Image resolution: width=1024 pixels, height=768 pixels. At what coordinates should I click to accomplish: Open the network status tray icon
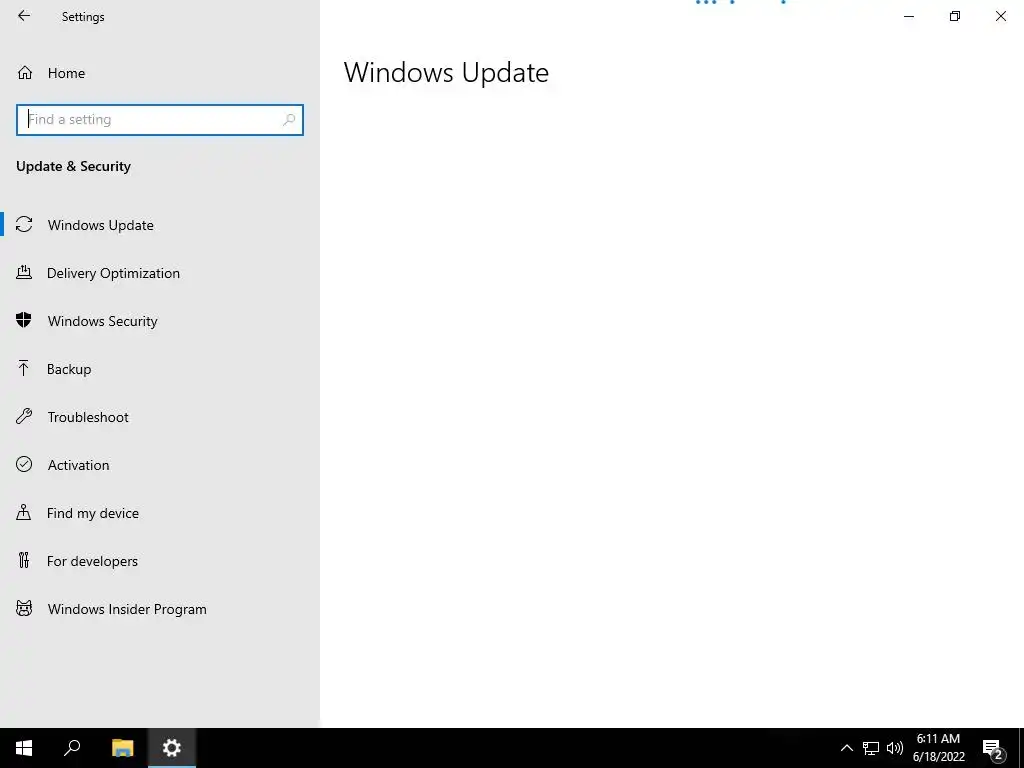871,748
